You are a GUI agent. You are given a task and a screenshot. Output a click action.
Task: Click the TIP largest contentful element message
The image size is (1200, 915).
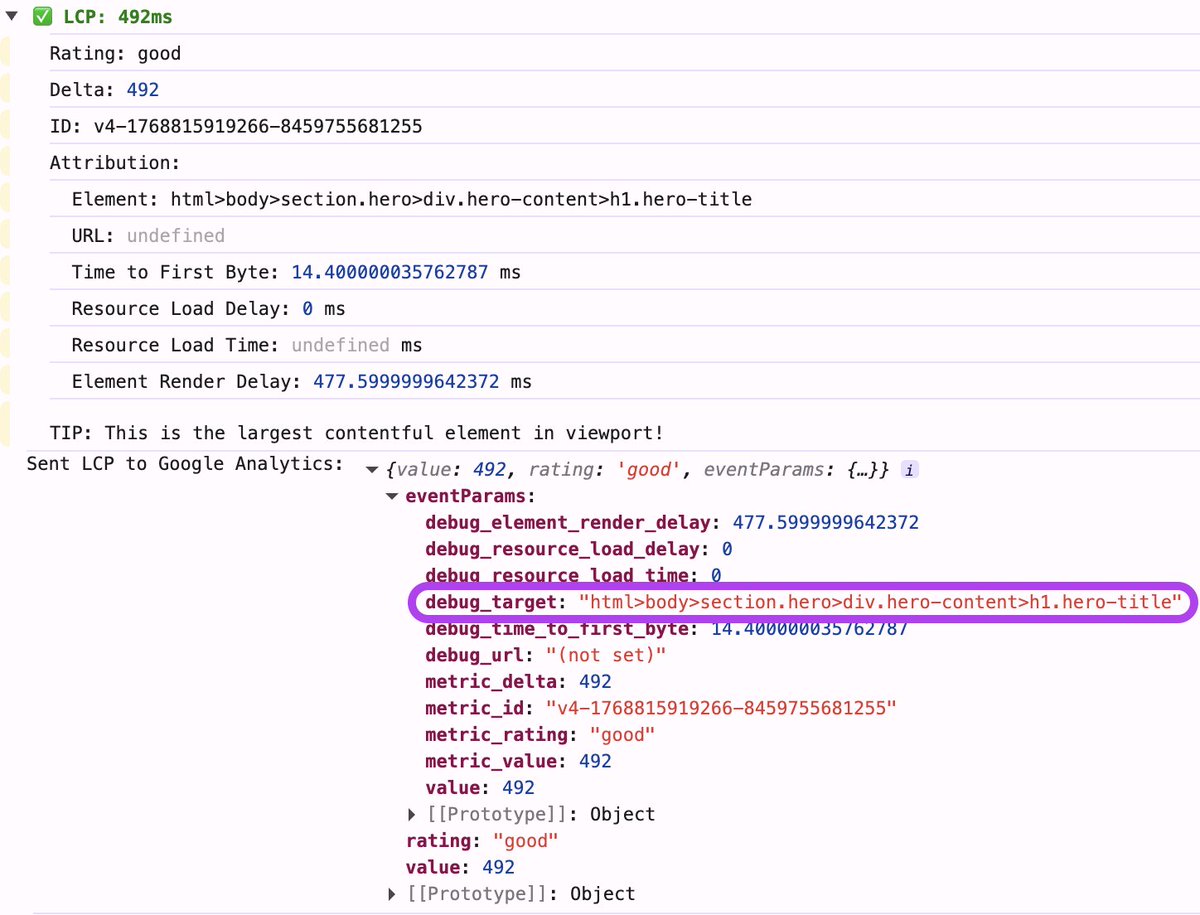coord(357,433)
